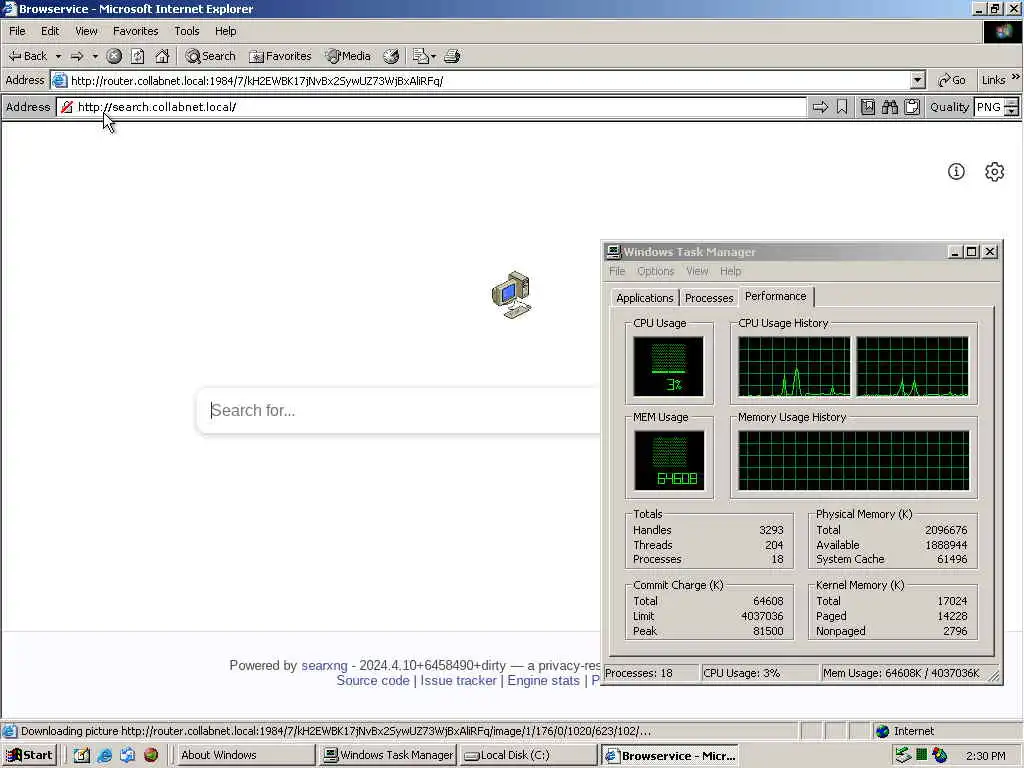Click the Go button
The image size is (1024, 768).
tap(952, 80)
